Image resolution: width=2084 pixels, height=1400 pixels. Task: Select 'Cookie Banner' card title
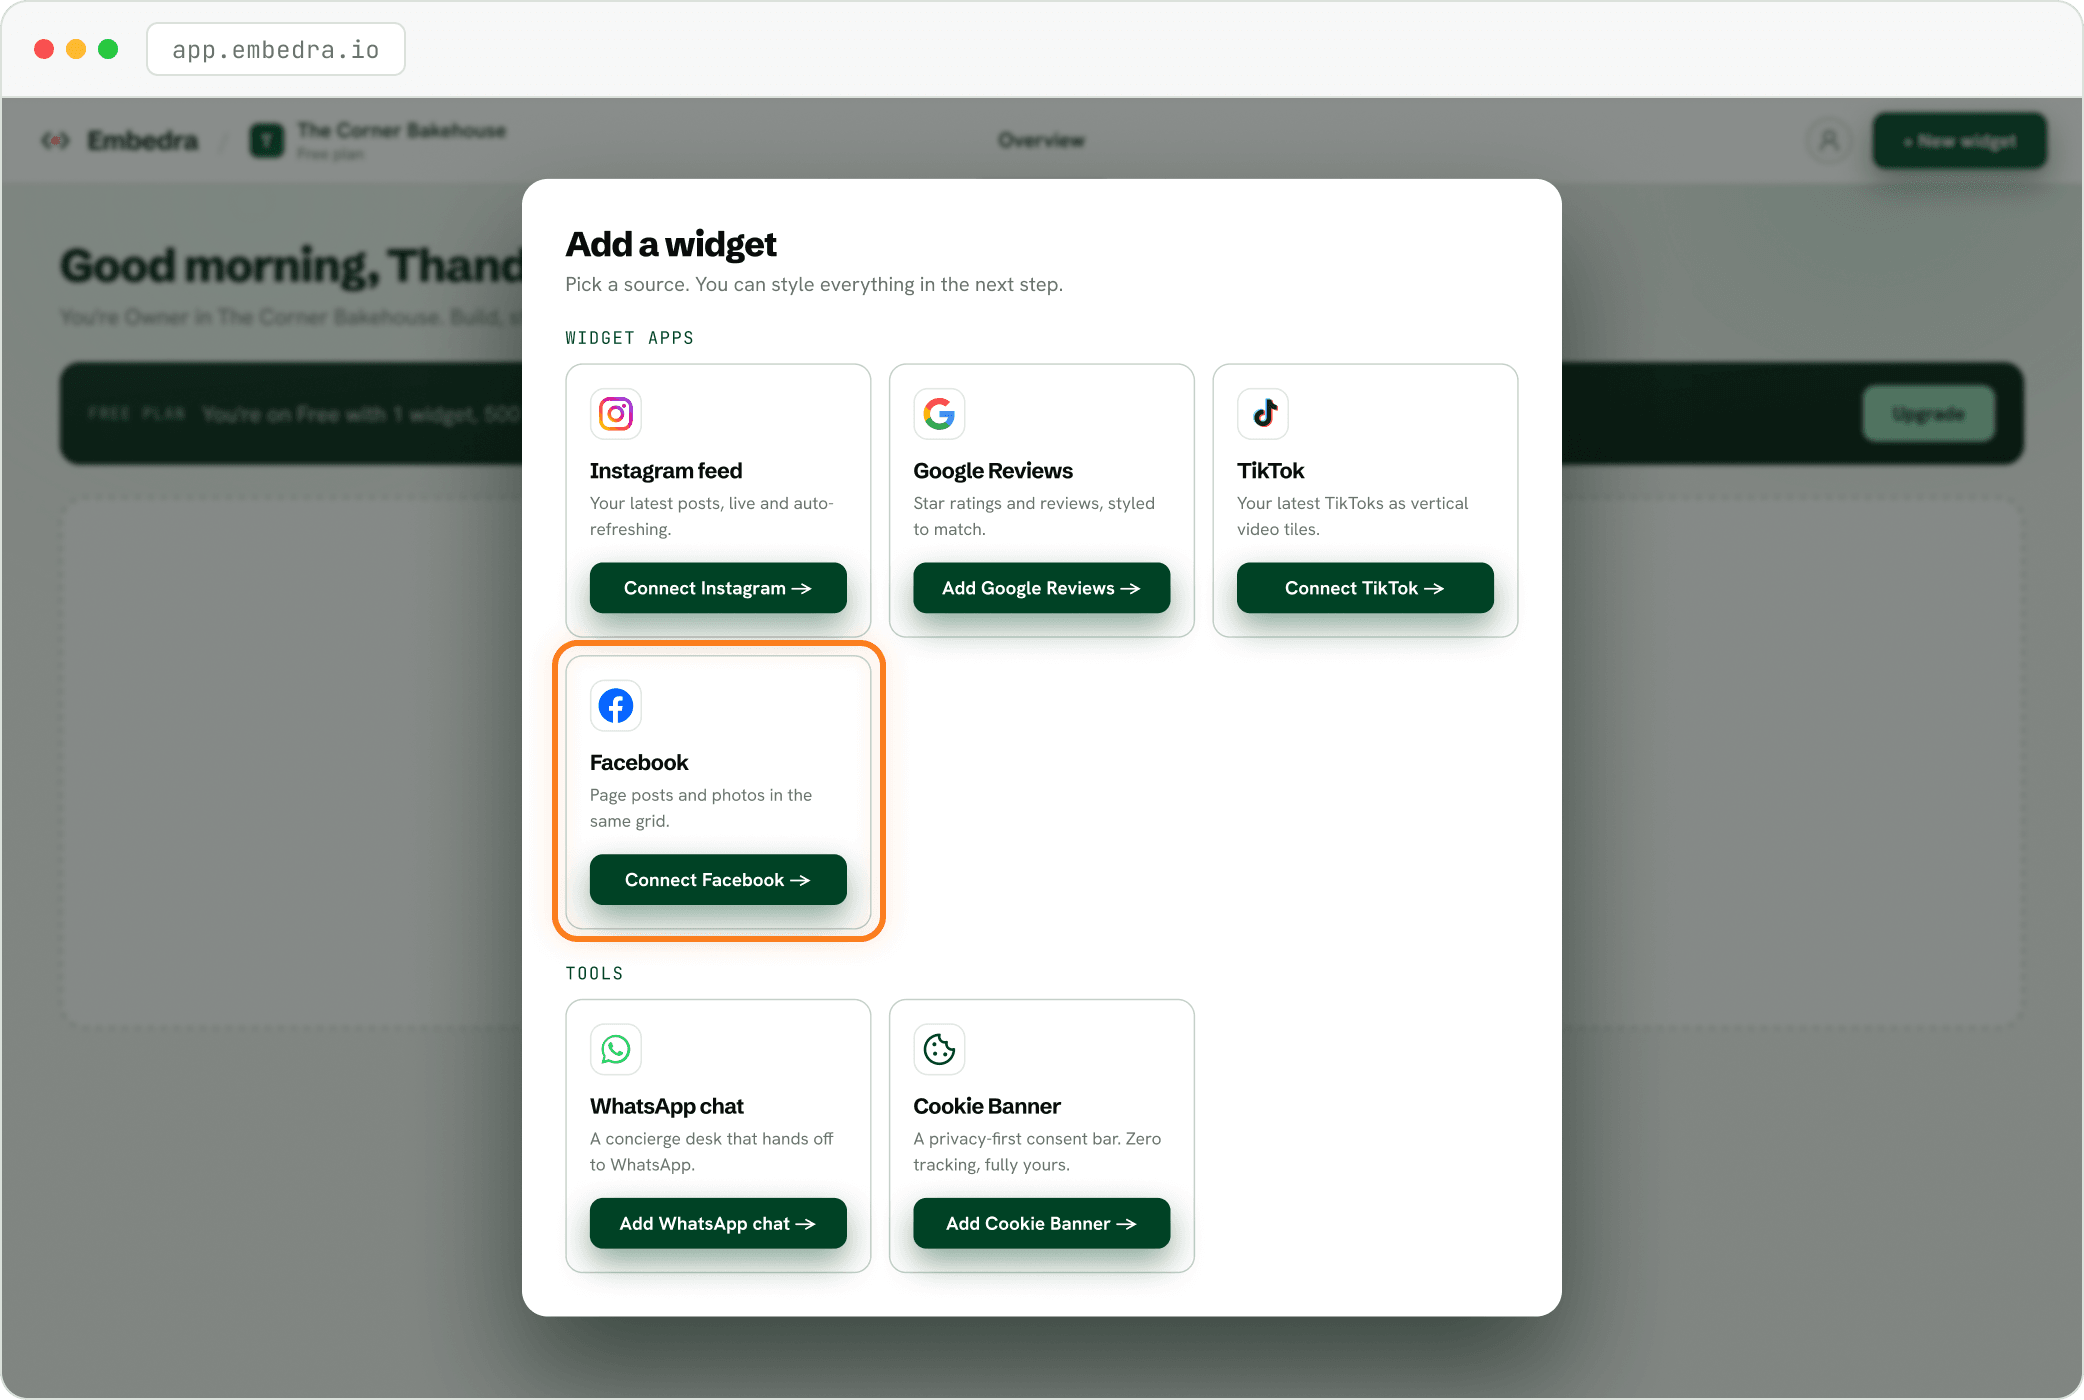[987, 1107]
